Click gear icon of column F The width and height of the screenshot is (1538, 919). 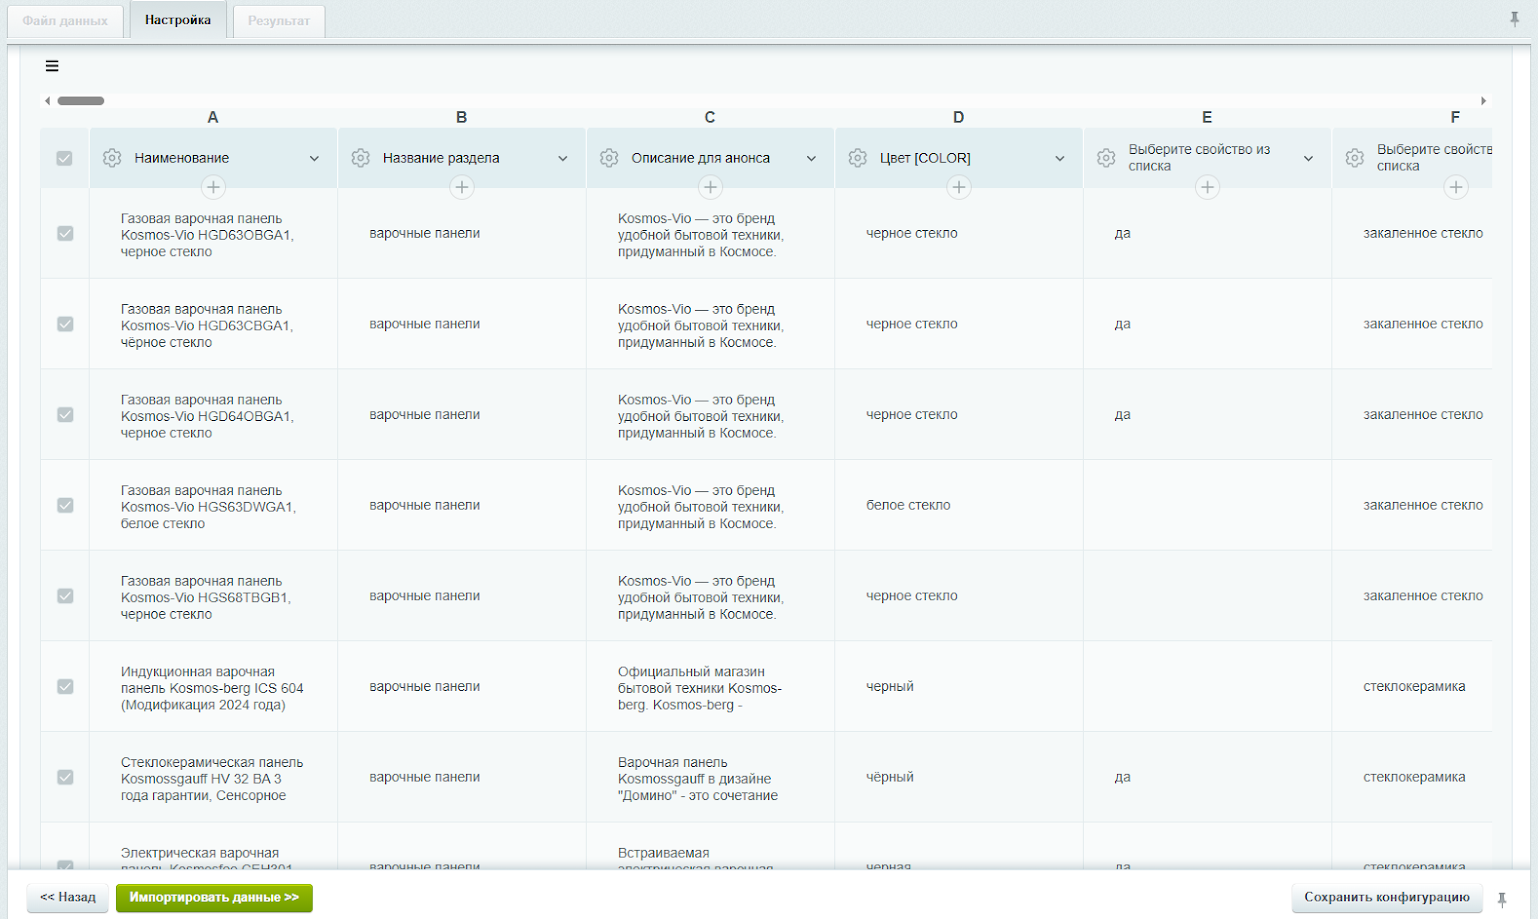click(1355, 158)
